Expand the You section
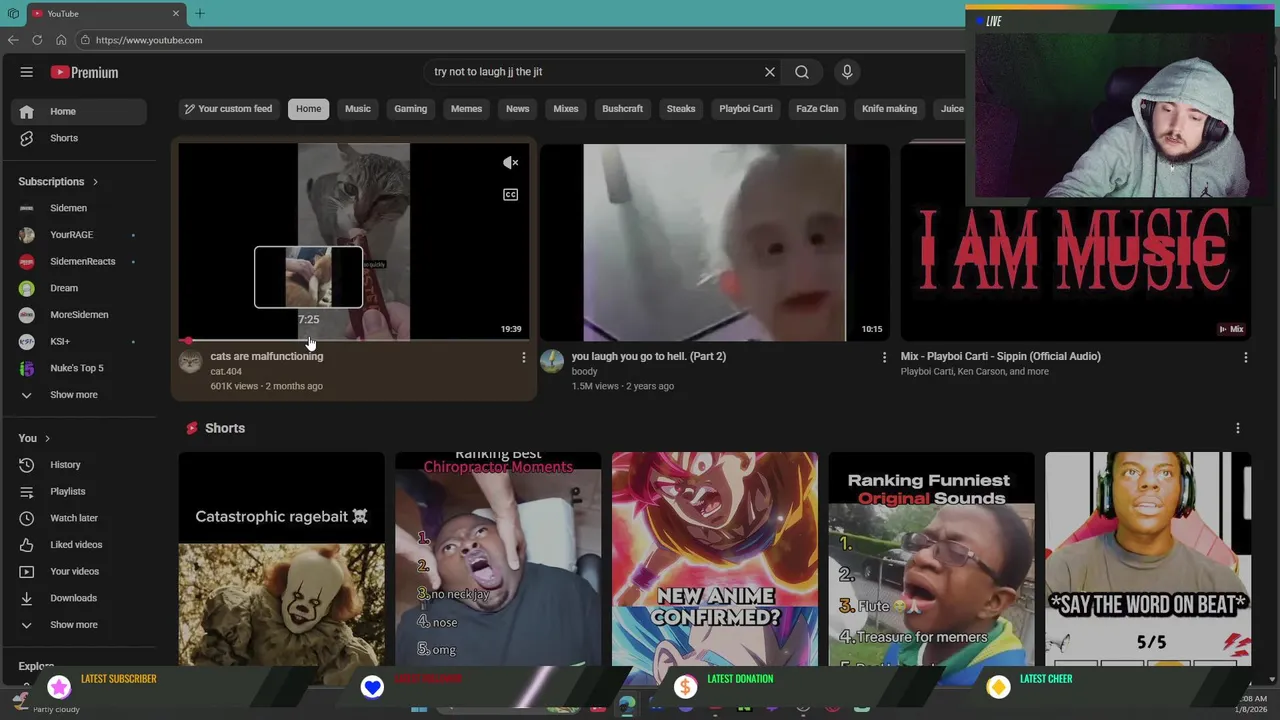1280x720 pixels. coord(34,438)
